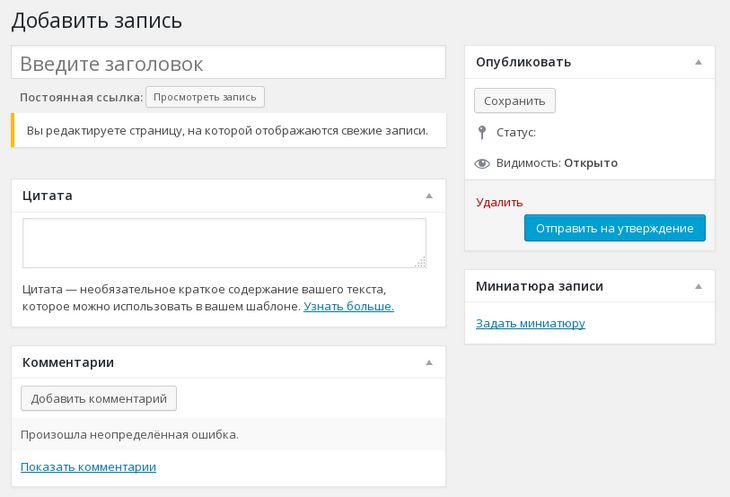730x497 pixels.
Task: Click the 'Постоянная ссылка:' label
Action: 81,97
